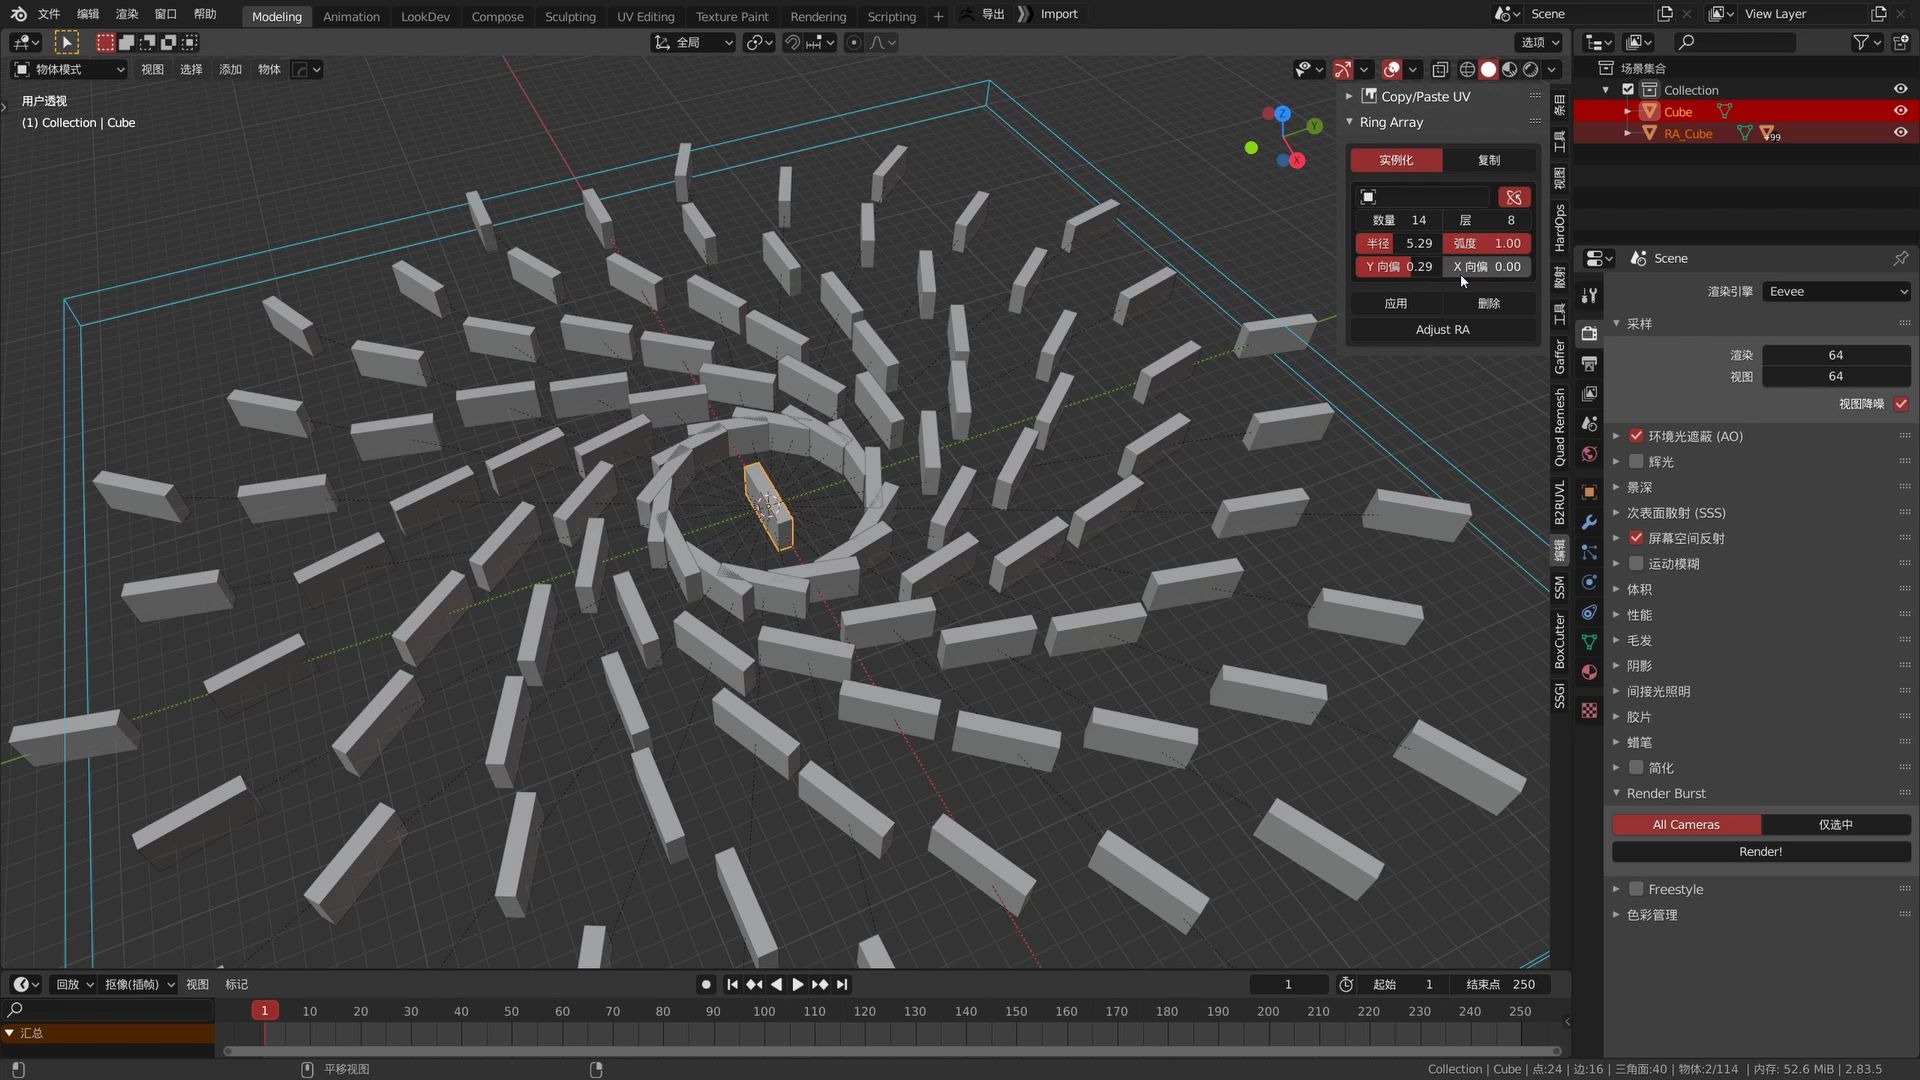
Task: Switch to the Scripting workspace tab
Action: 891,15
